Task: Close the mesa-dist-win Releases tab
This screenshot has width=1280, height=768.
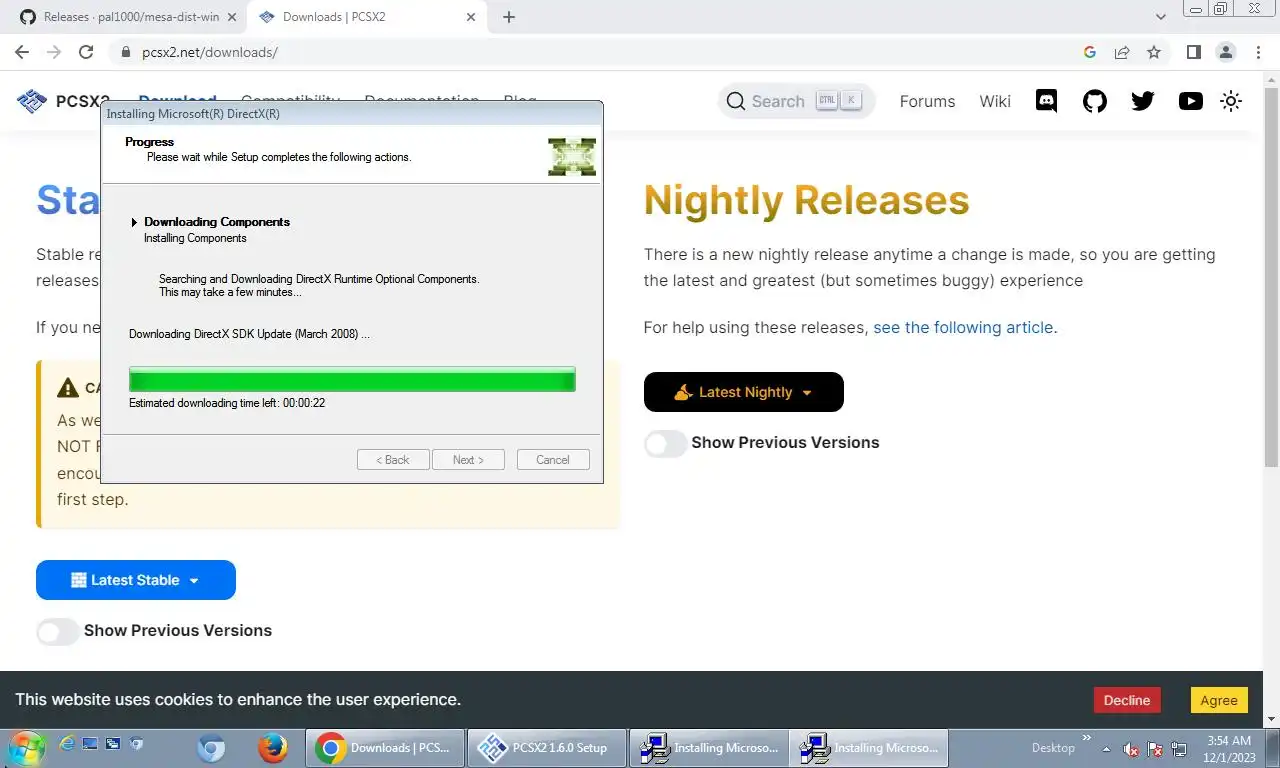Action: pyautogui.click(x=233, y=17)
